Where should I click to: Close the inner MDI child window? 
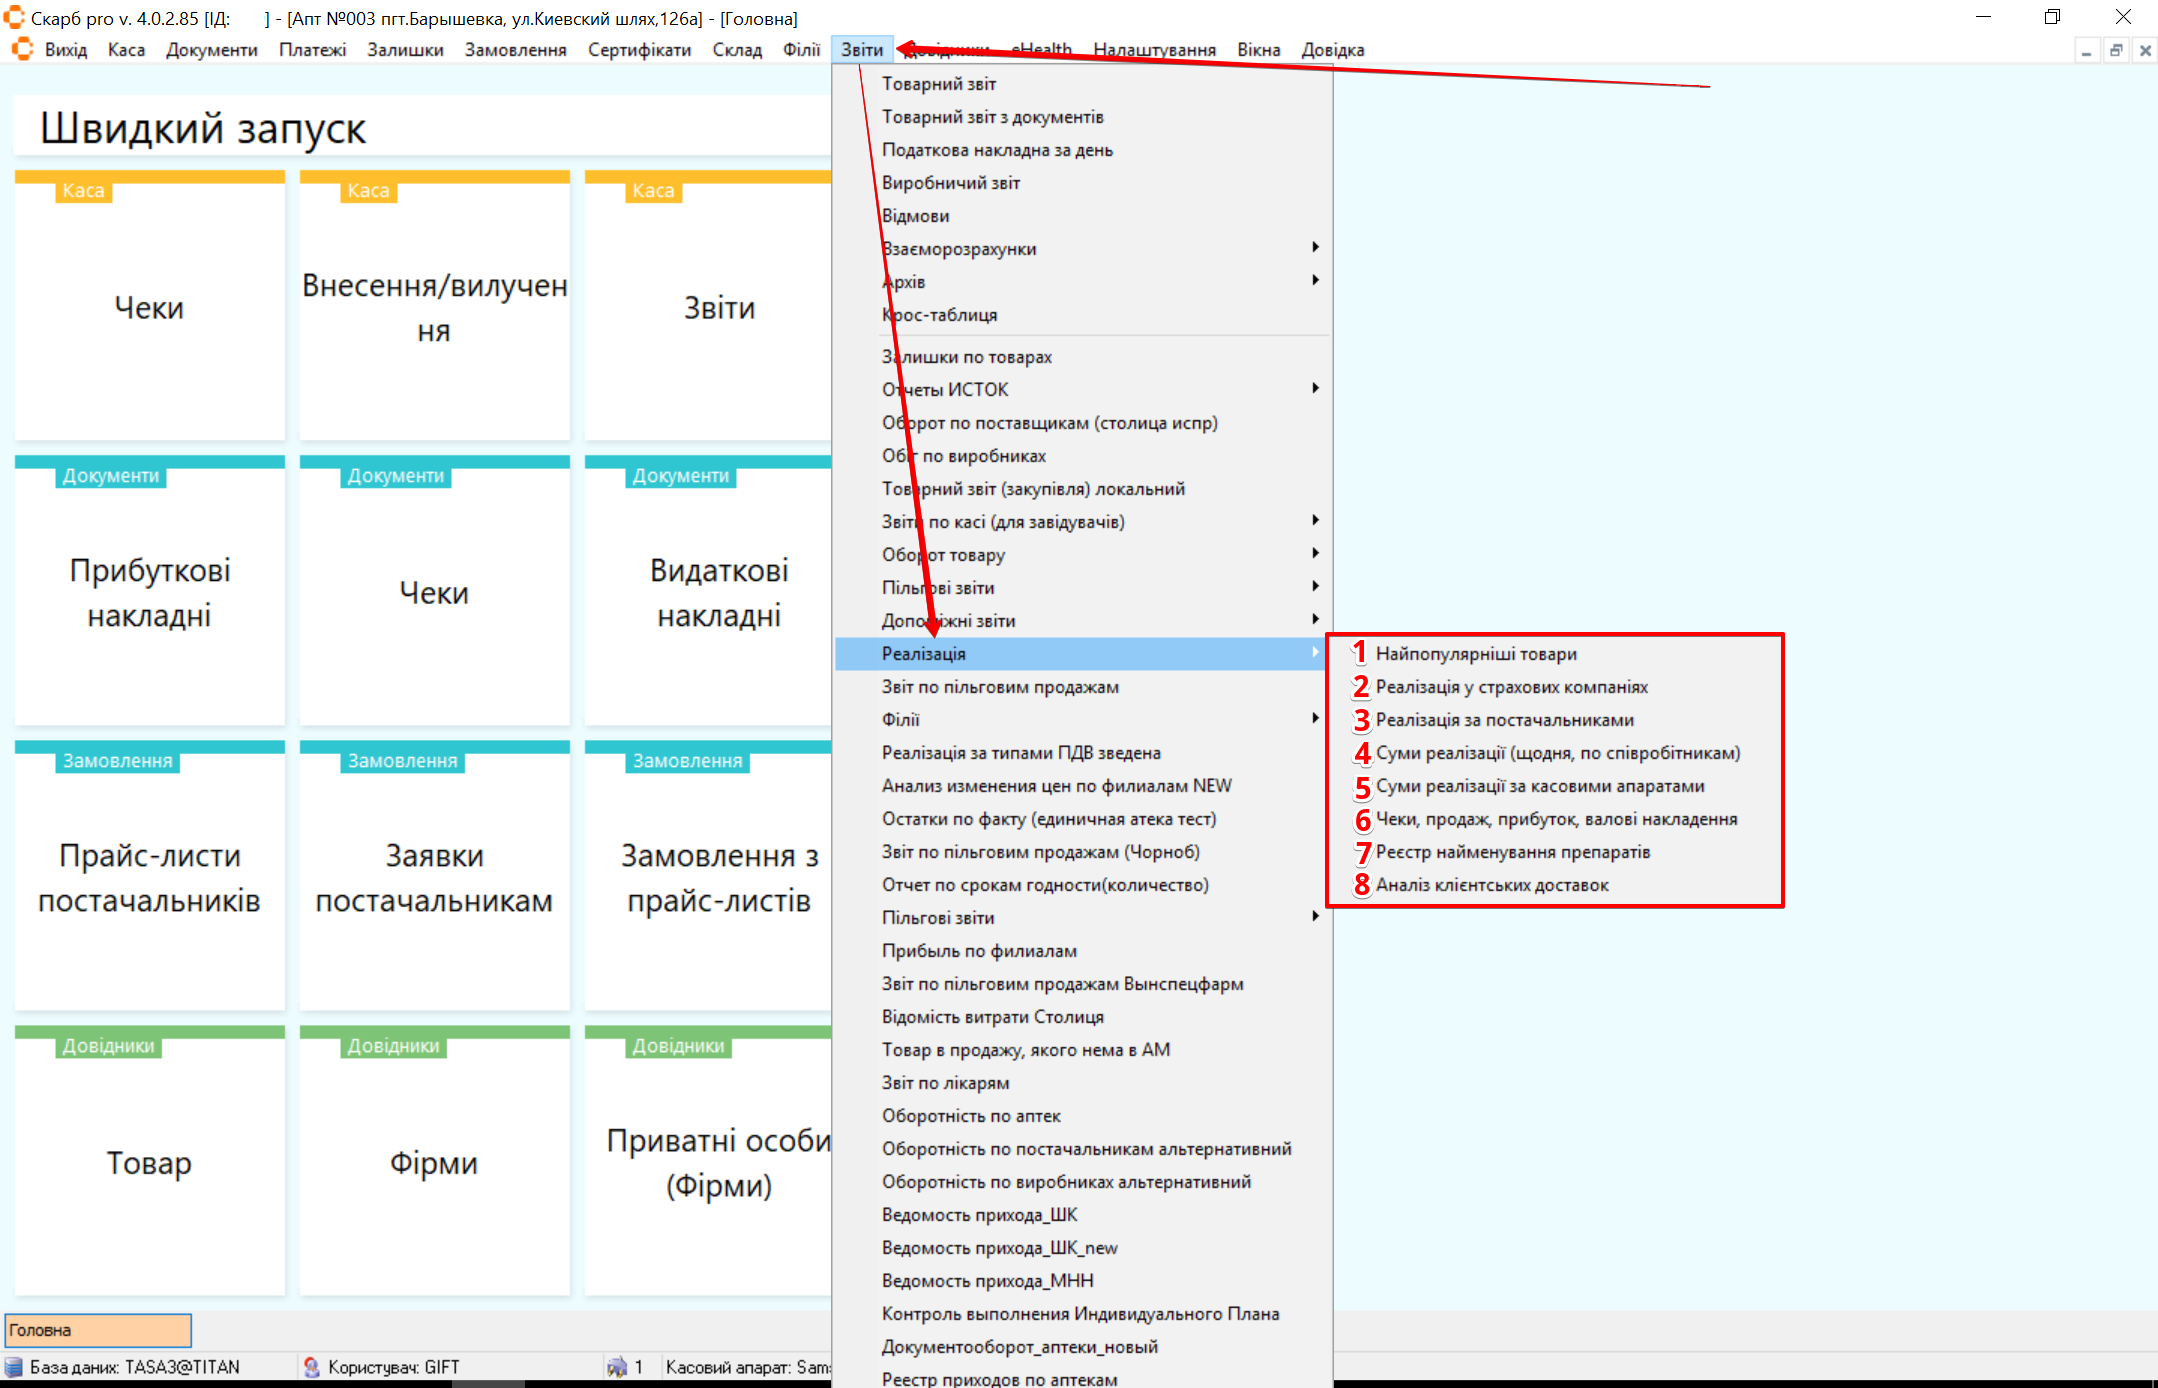coord(2145,50)
